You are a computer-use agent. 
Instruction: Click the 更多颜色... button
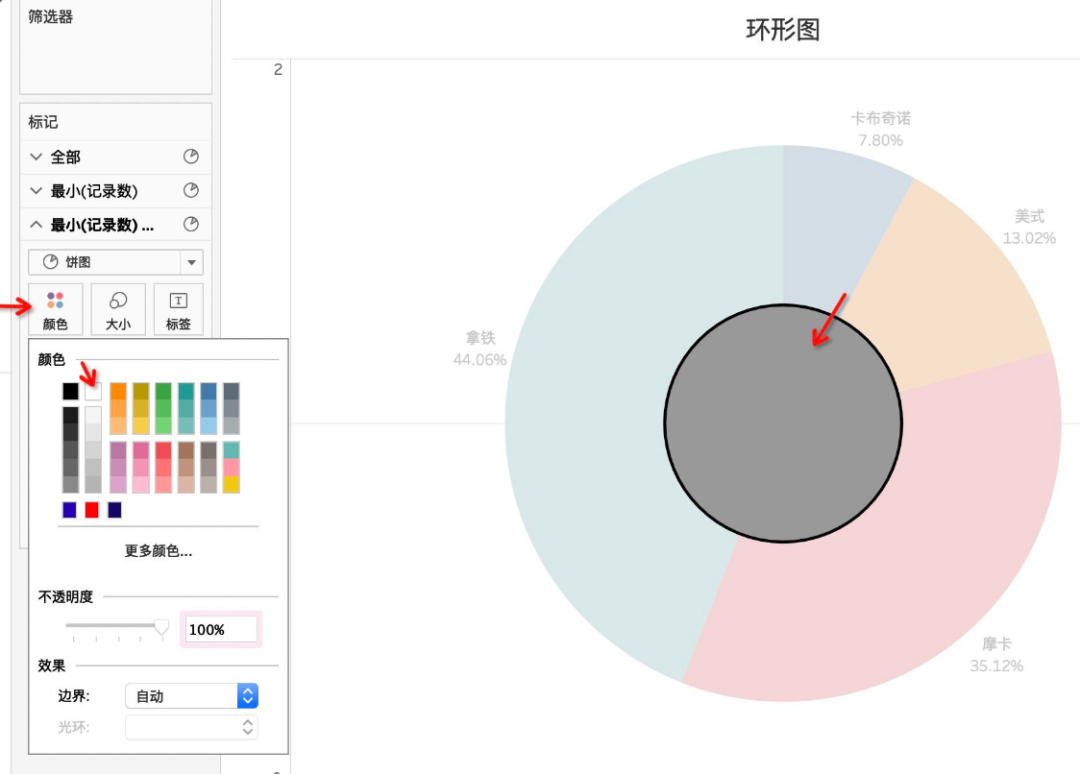click(x=158, y=551)
